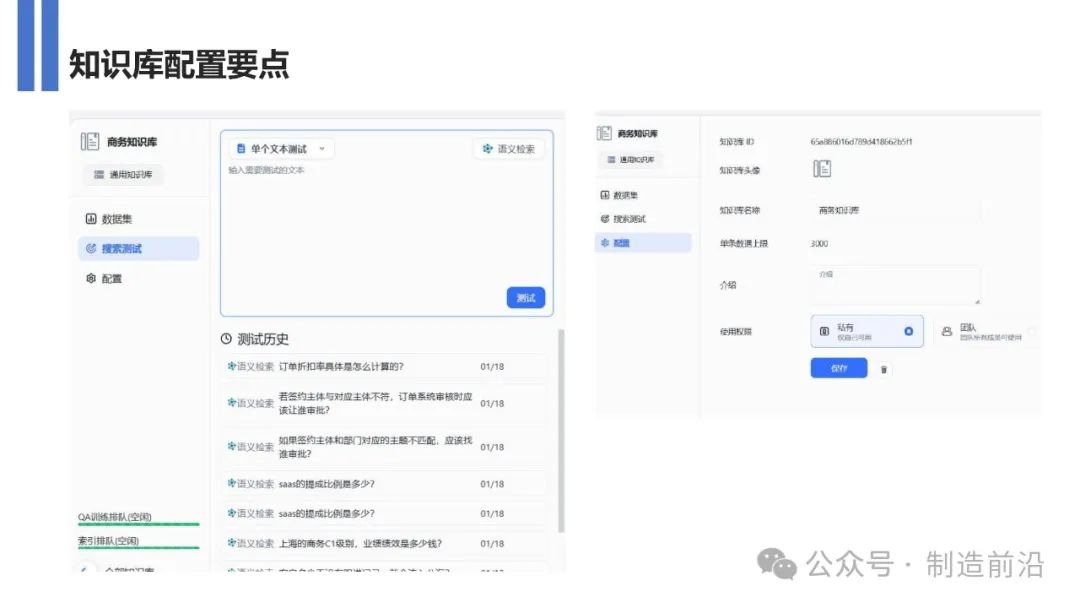Open the 单个文本测试 dropdown
Image resolution: width=1080 pixels, height=608 pixels.
click(x=280, y=149)
